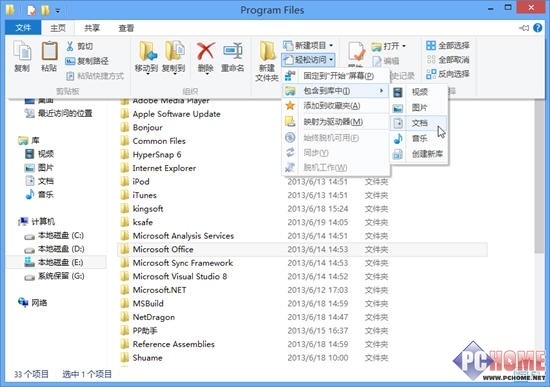Select 视频 in the library submenu
The image size is (550, 387).
(x=419, y=92)
